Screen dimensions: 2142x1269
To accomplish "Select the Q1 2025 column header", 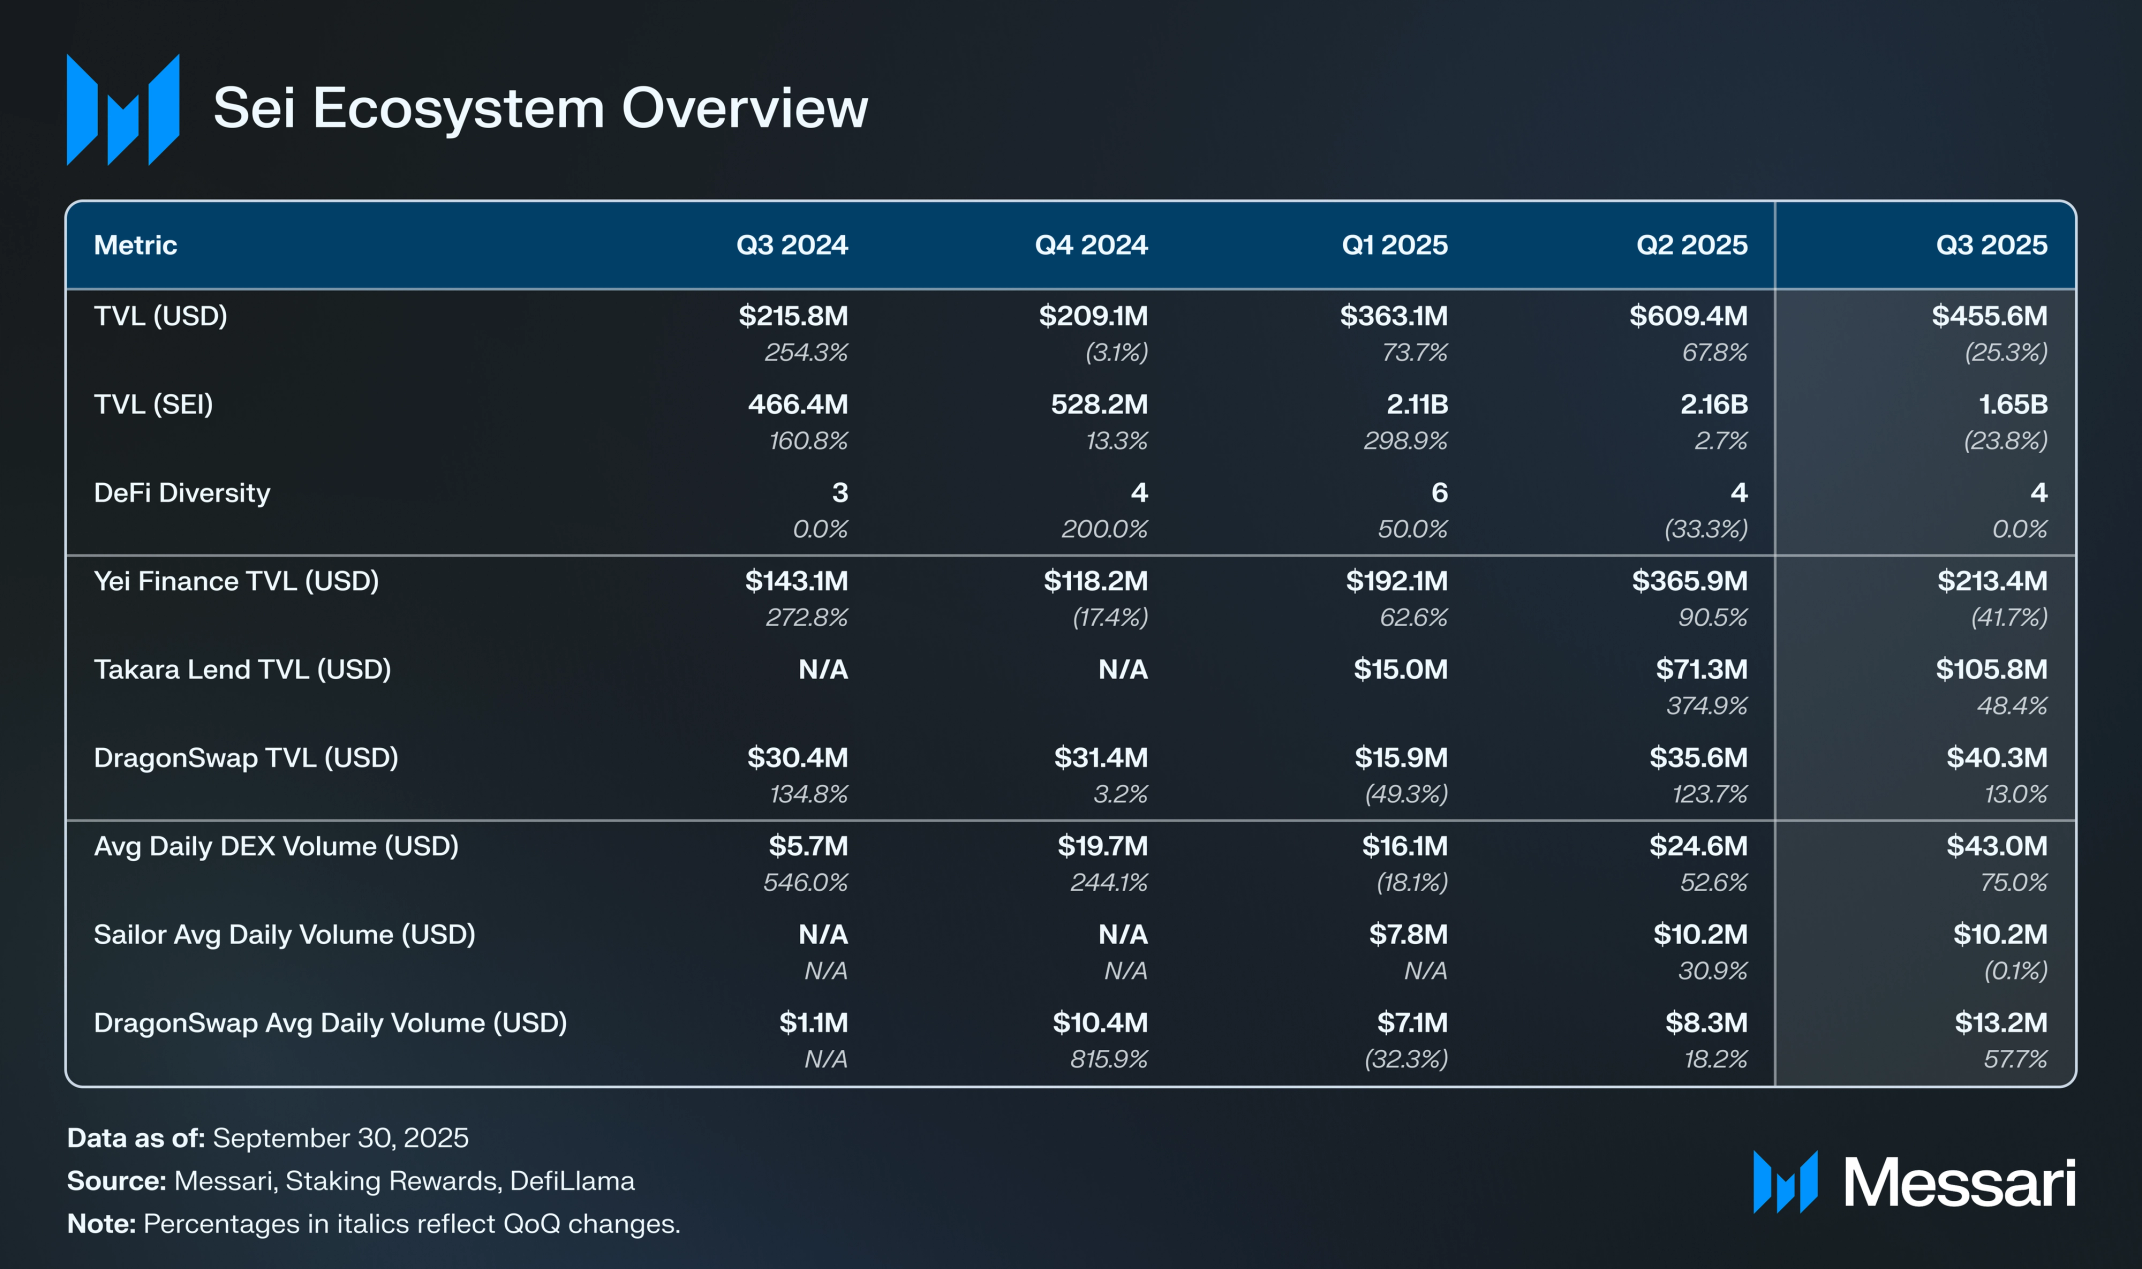I will (x=1394, y=245).
